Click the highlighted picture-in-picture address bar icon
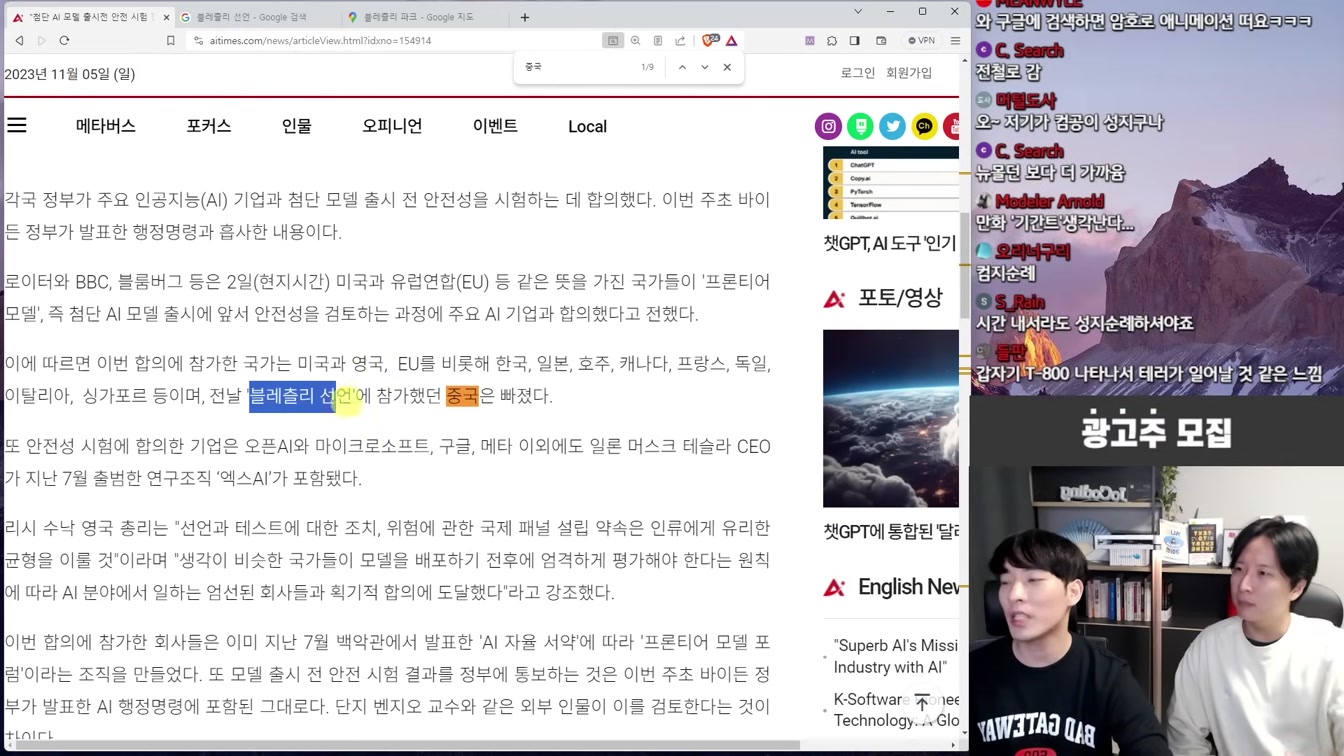The width and height of the screenshot is (1344, 756). pyautogui.click(x=613, y=41)
